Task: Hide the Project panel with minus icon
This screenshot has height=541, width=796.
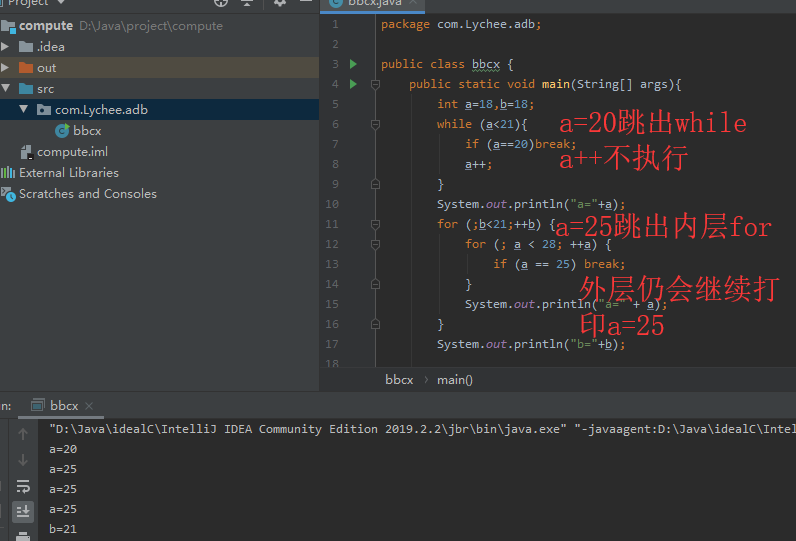Action: 306,2
